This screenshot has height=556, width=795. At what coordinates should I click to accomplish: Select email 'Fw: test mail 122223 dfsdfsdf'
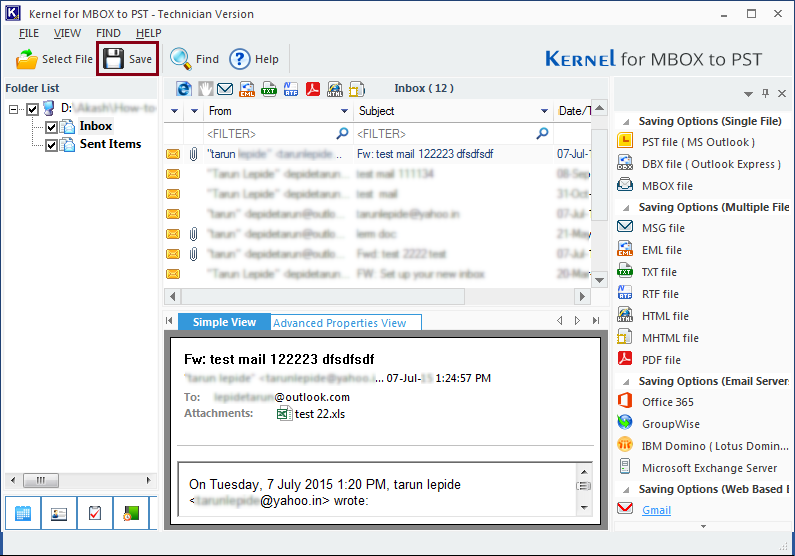[377, 154]
